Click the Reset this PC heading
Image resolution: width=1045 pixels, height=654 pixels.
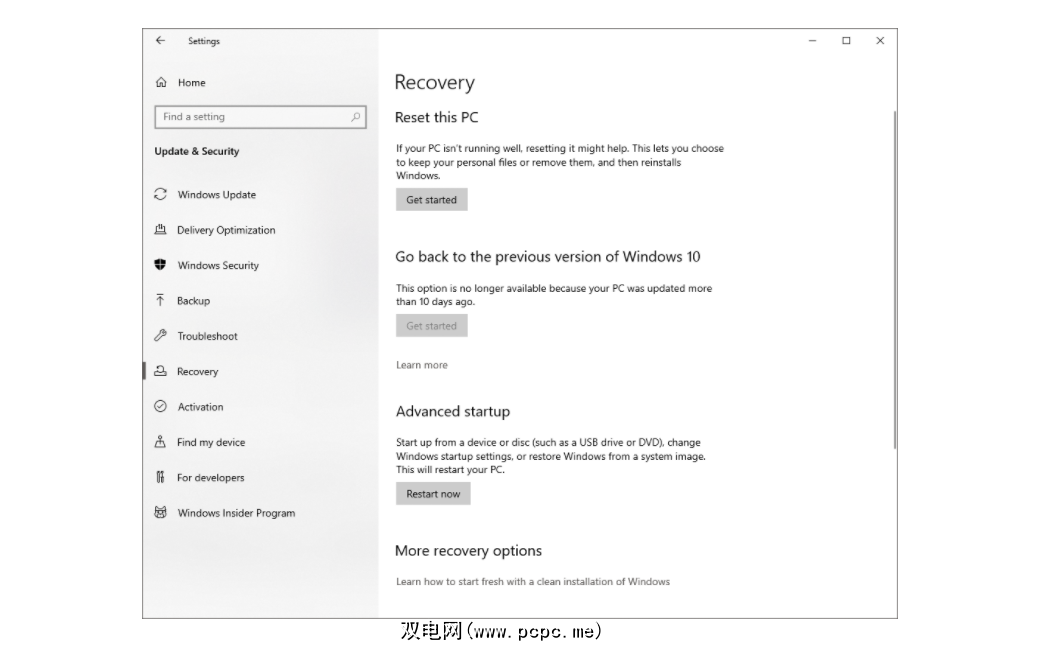pos(437,117)
